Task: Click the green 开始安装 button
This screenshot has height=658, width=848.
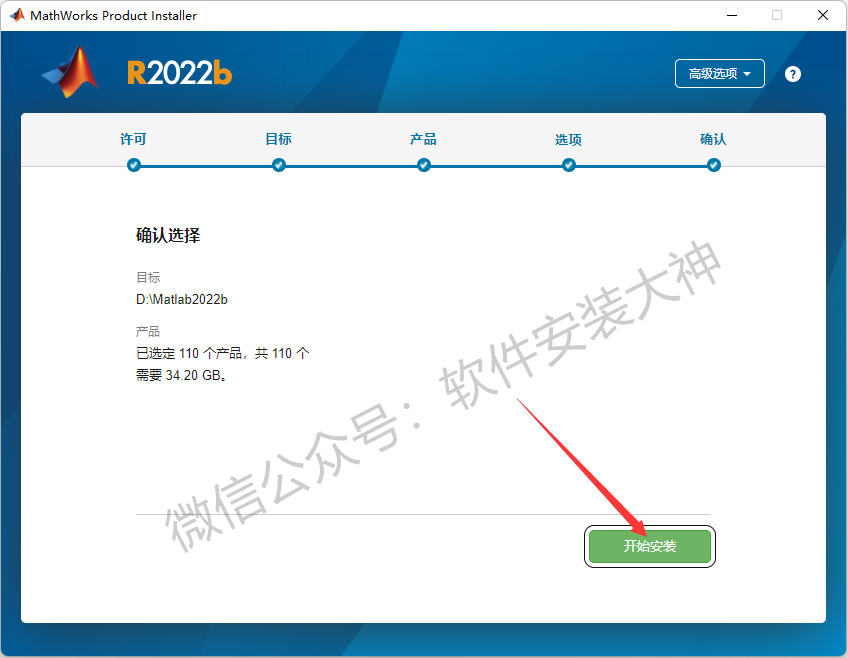Action: click(x=650, y=546)
